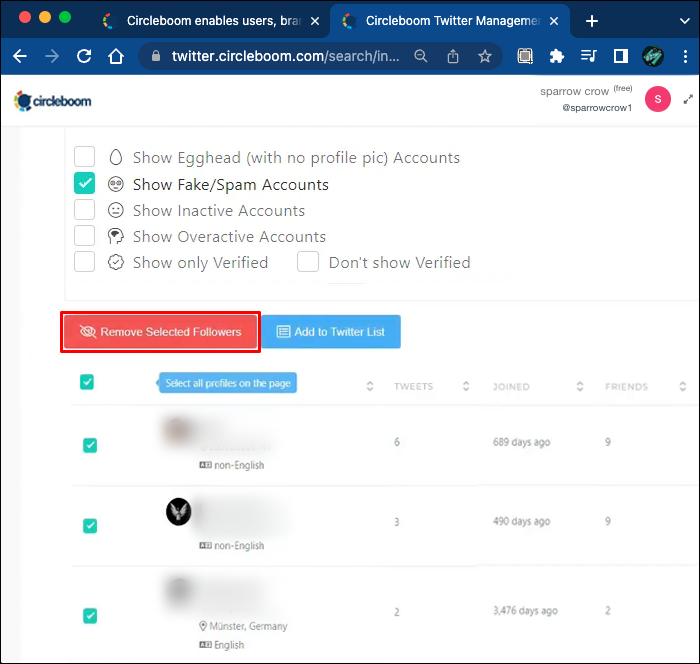Open the Chrome profile avatar
Viewport: 700px width, 664px height.
pos(653,56)
